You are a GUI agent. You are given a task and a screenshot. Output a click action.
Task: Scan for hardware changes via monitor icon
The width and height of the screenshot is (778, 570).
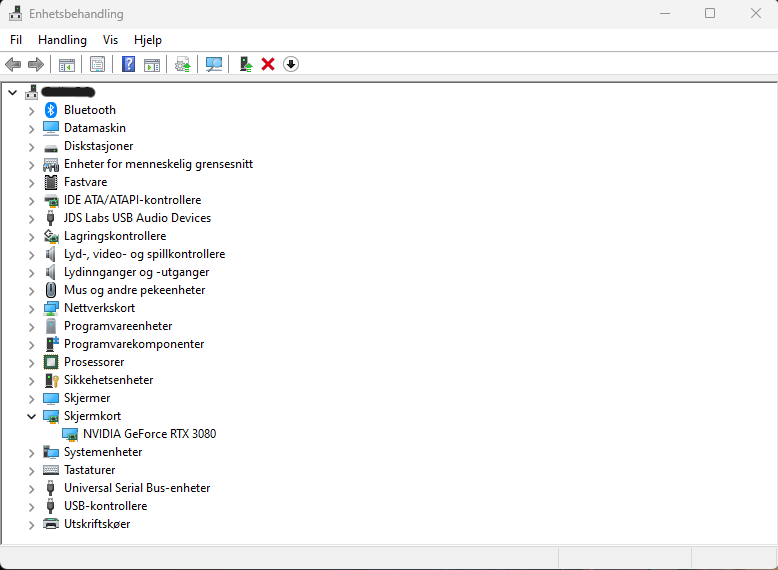pyautogui.click(x=214, y=64)
